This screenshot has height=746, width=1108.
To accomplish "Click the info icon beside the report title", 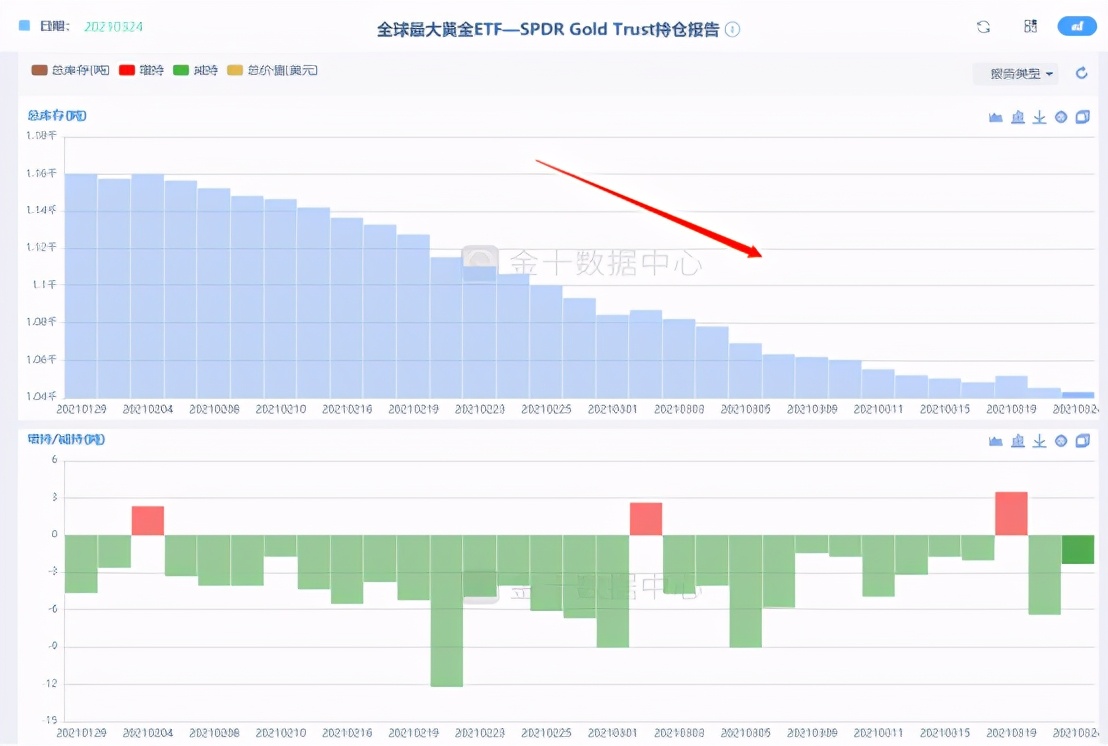I will (x=732, y=28).
